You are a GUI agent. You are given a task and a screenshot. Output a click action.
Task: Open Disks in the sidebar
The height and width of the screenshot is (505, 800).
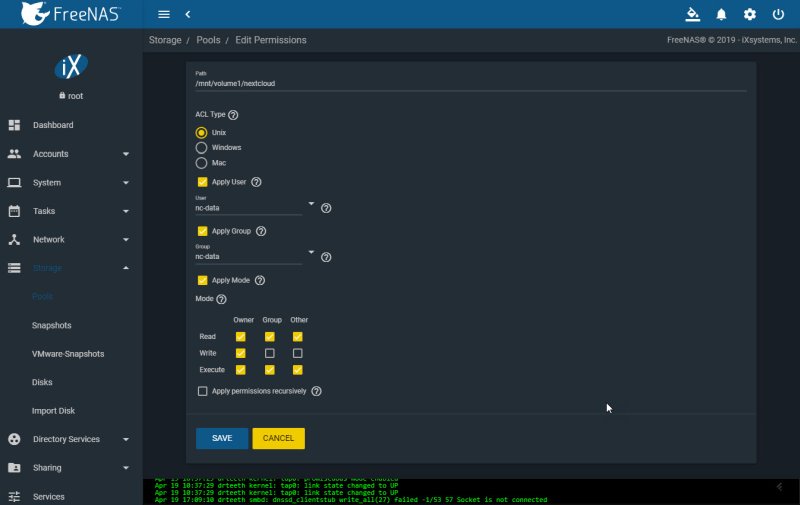point(42,382)
